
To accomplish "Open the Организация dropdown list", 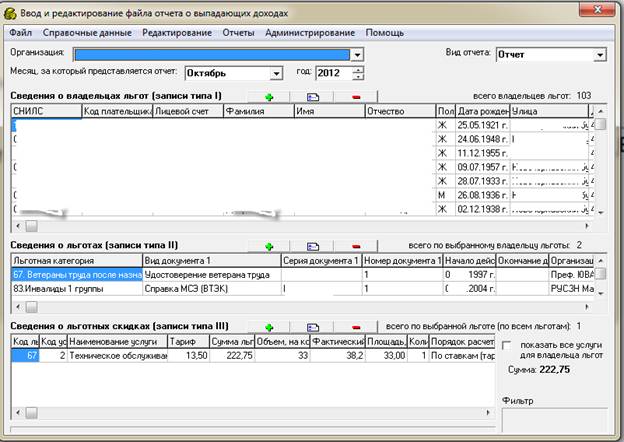I will 357,55.
